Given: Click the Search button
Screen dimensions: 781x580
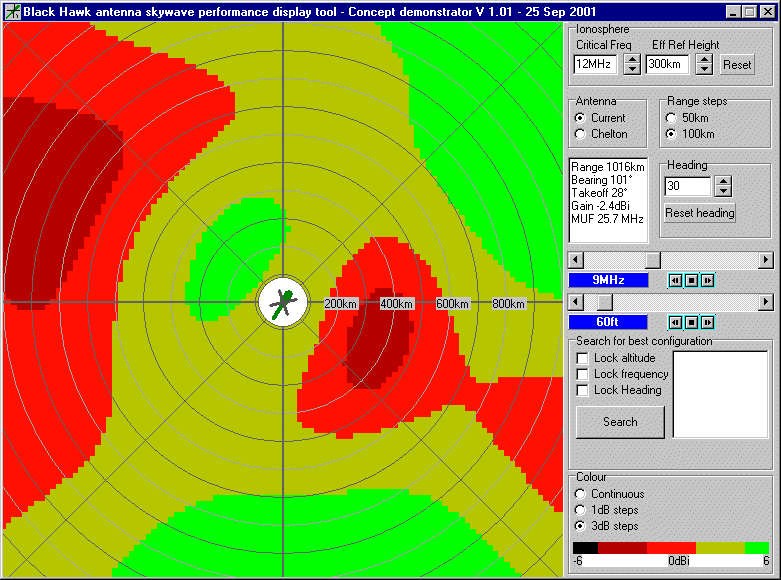Looking at the screenshot, I should [620, 422].
